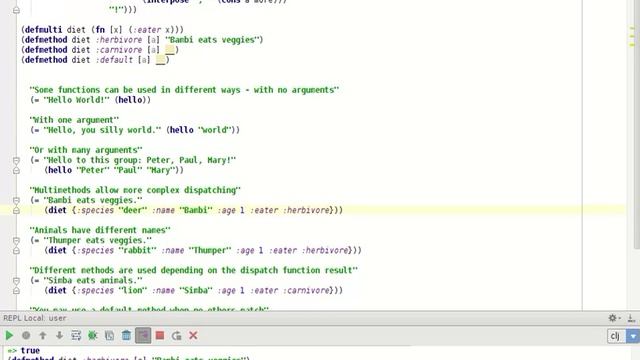
Task: Run the REPL with green play icon
Action: point(9,336)
